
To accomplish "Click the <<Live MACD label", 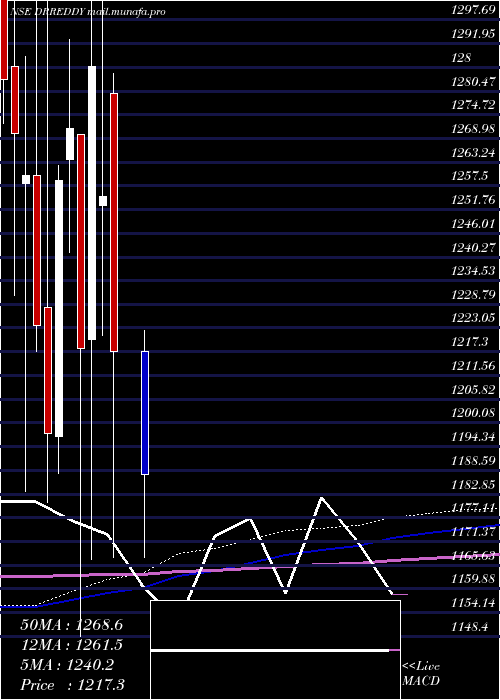I will 421,674.
